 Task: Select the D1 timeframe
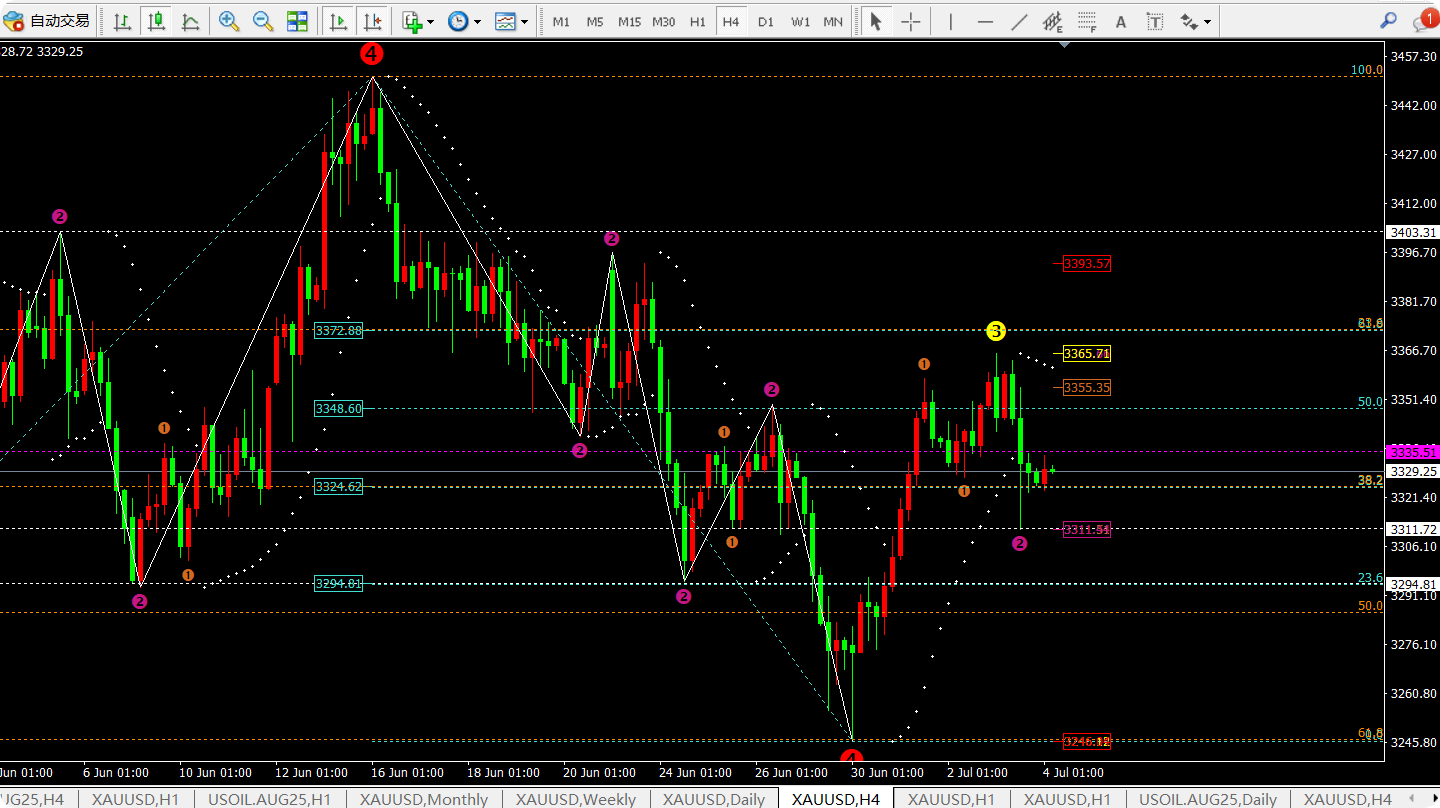[x=765, y=21]
